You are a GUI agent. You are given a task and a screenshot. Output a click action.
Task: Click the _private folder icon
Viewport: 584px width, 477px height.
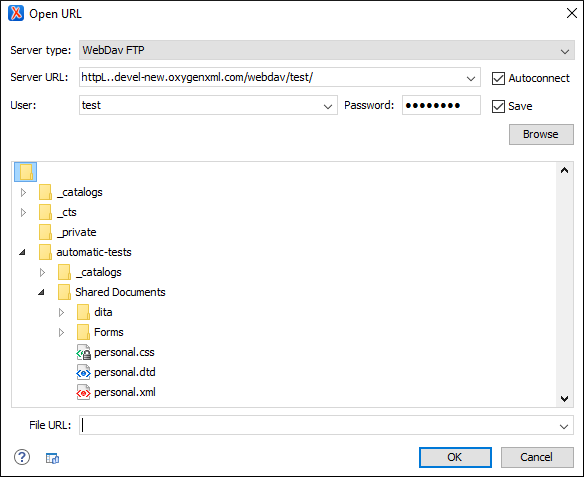(x=45, y=232)
